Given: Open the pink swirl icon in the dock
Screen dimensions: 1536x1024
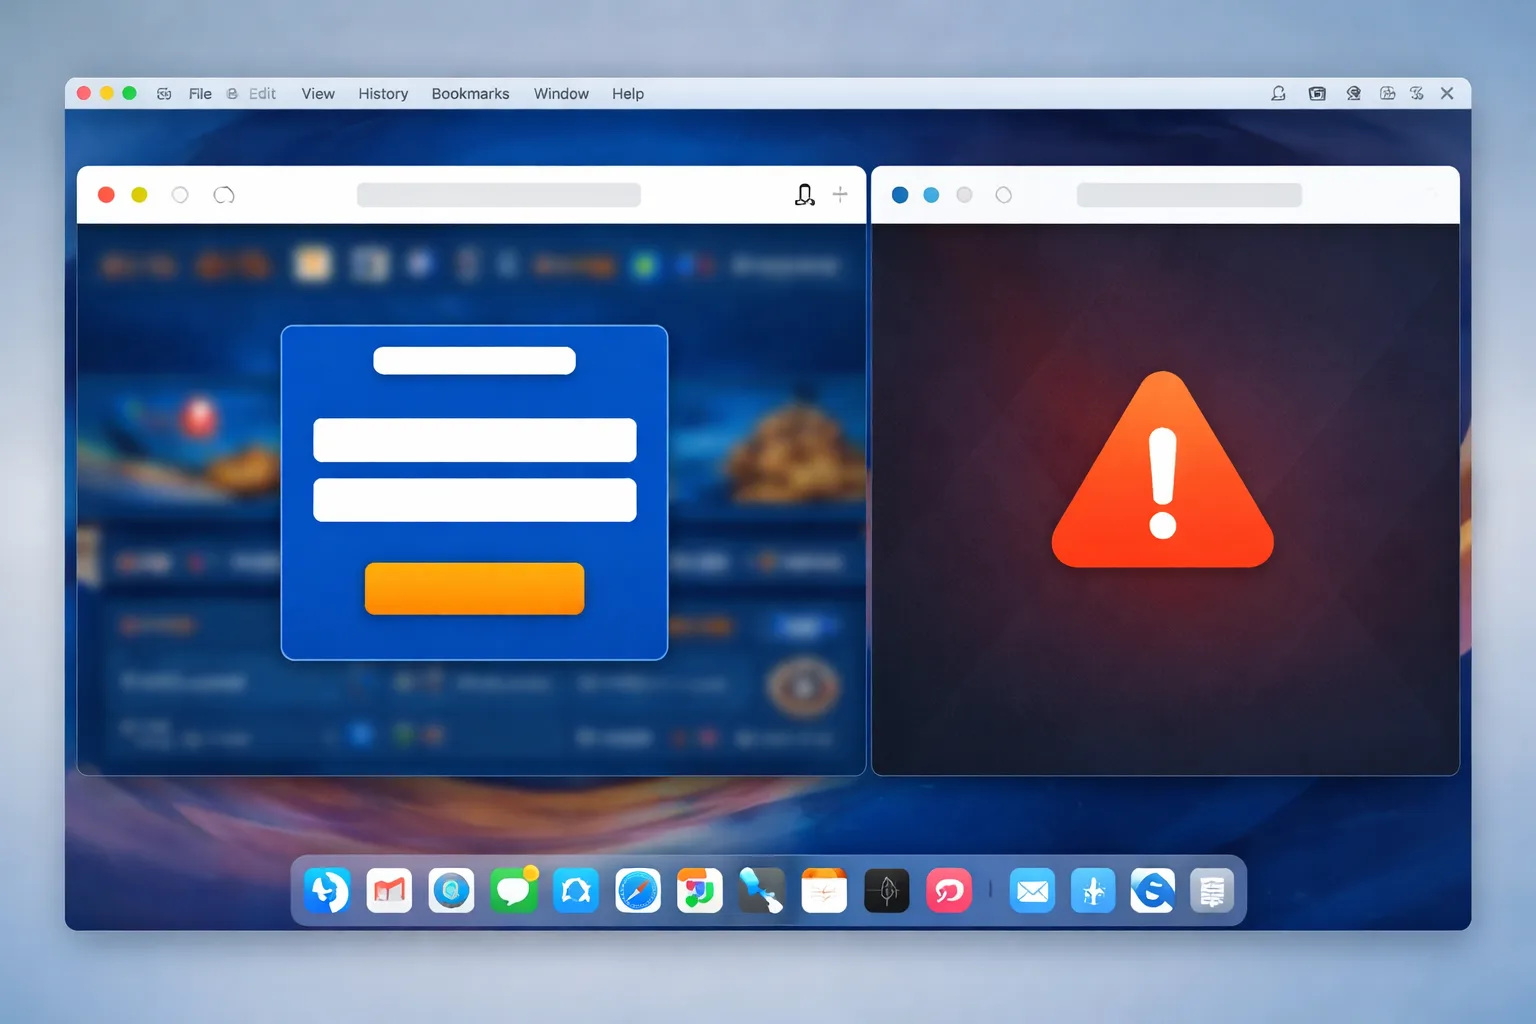Looking at the screenshot, I should (949, 891).
